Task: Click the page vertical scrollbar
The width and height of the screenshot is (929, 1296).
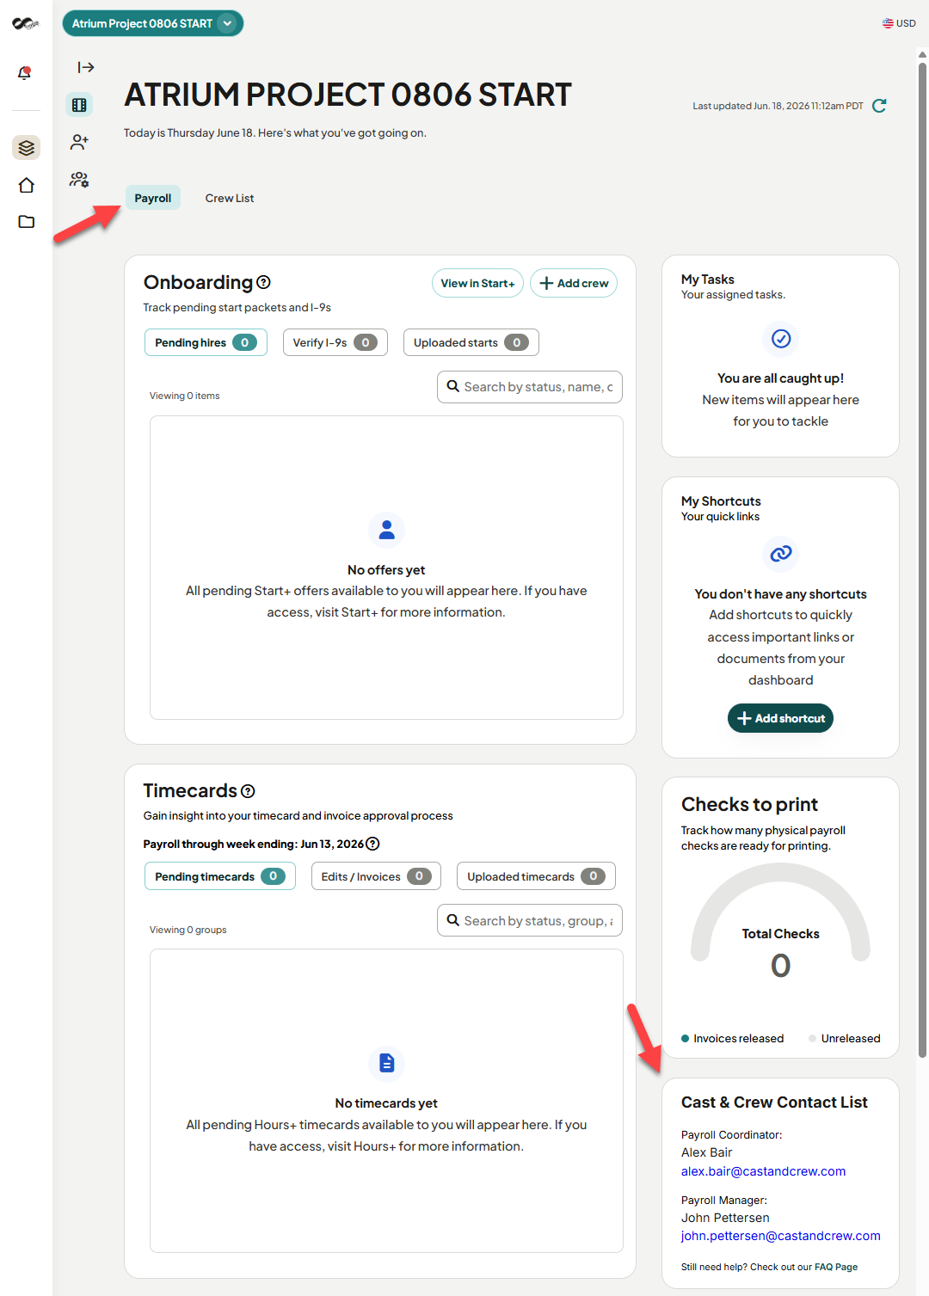Action: [922, 560]
